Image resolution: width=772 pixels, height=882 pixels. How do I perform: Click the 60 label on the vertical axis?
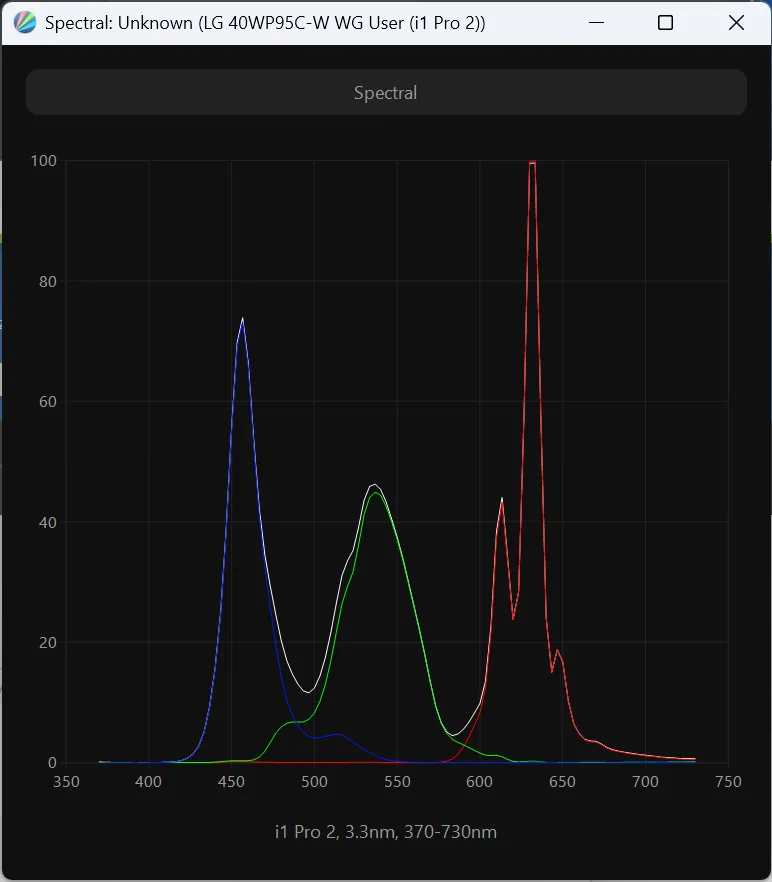46,402
